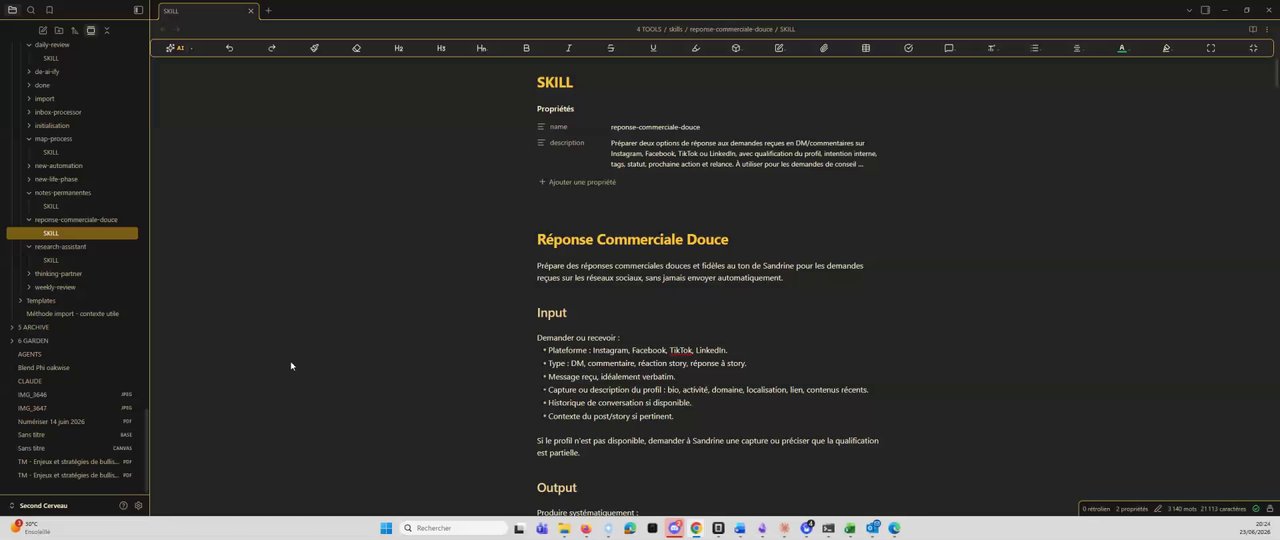Toggle fullscreen focus mode in toolbar
The height and width of the screenshot is (540, 1280).
tap(1210, 48)
